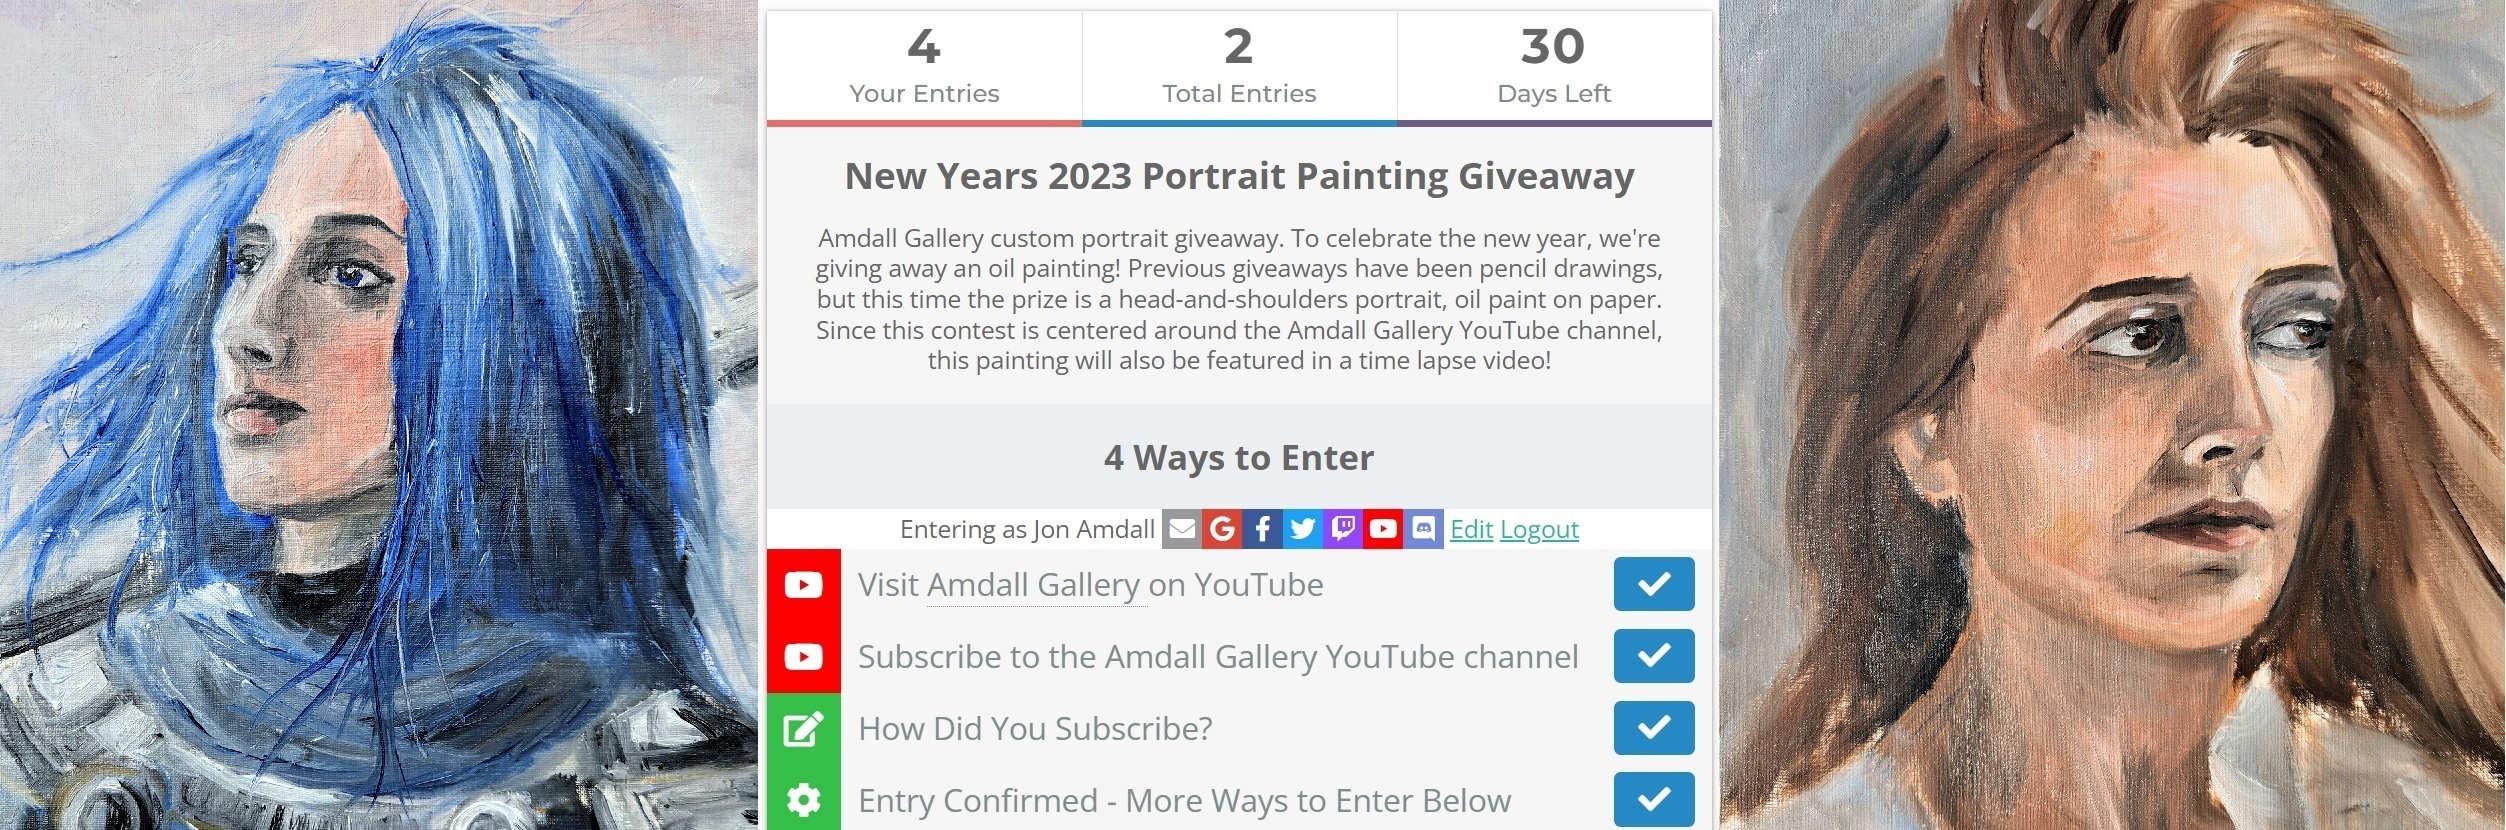Click the Discord login icon
This screenshot has height=830, width=2506.
point(1423,529)
